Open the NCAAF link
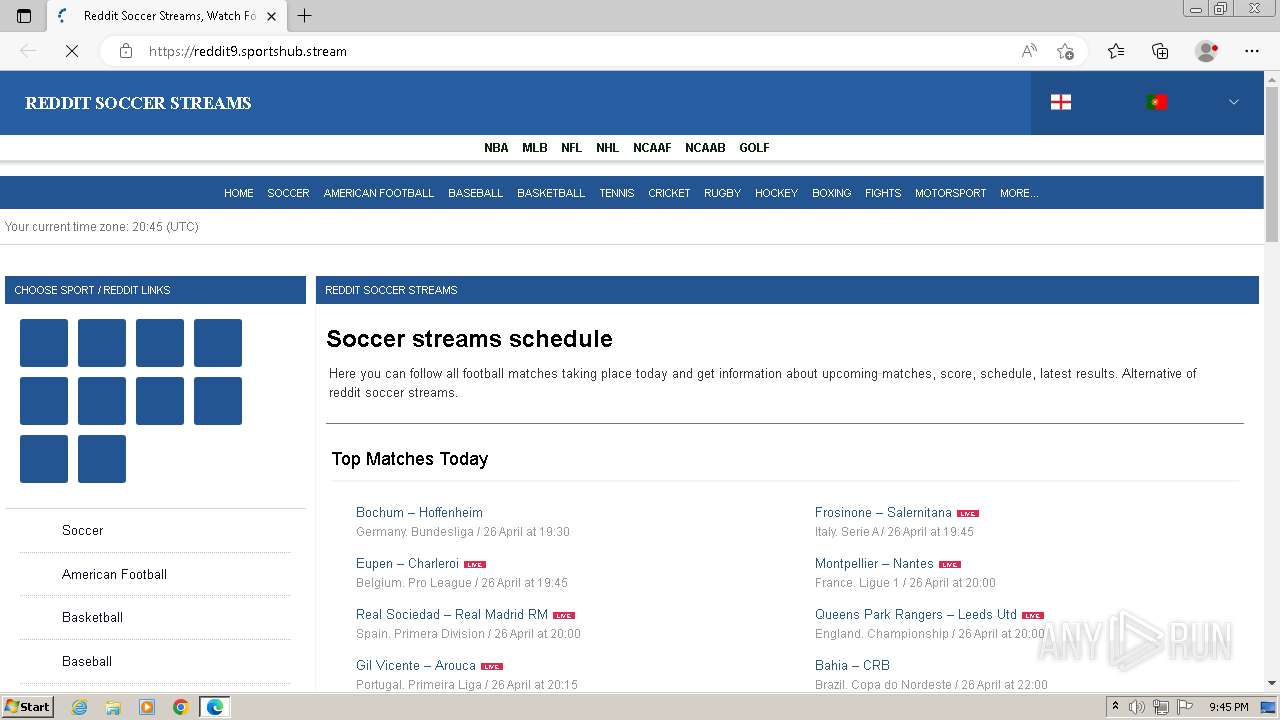 coord(652,147)
